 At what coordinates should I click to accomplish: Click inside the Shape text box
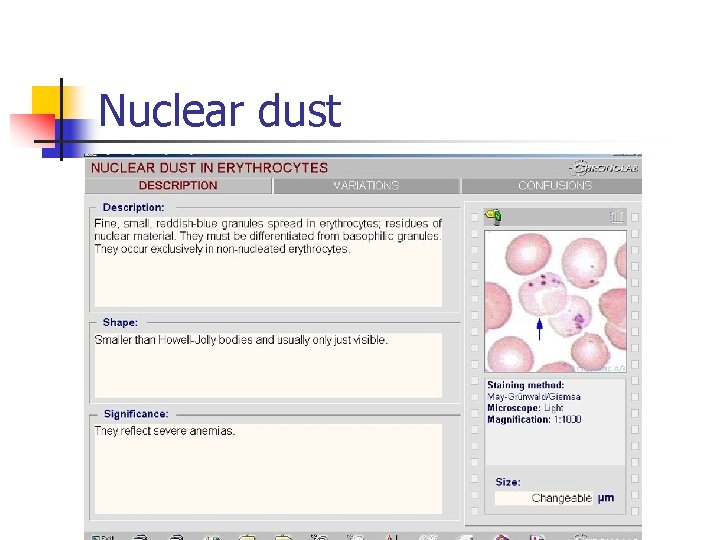click(x=268, y=365)
